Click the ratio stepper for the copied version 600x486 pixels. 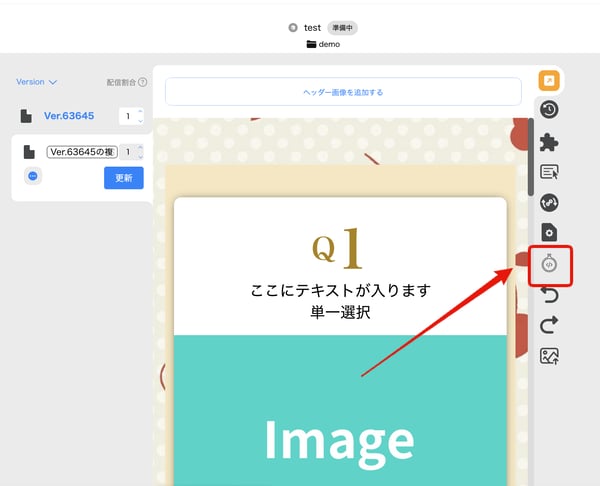tap(131, 152)
